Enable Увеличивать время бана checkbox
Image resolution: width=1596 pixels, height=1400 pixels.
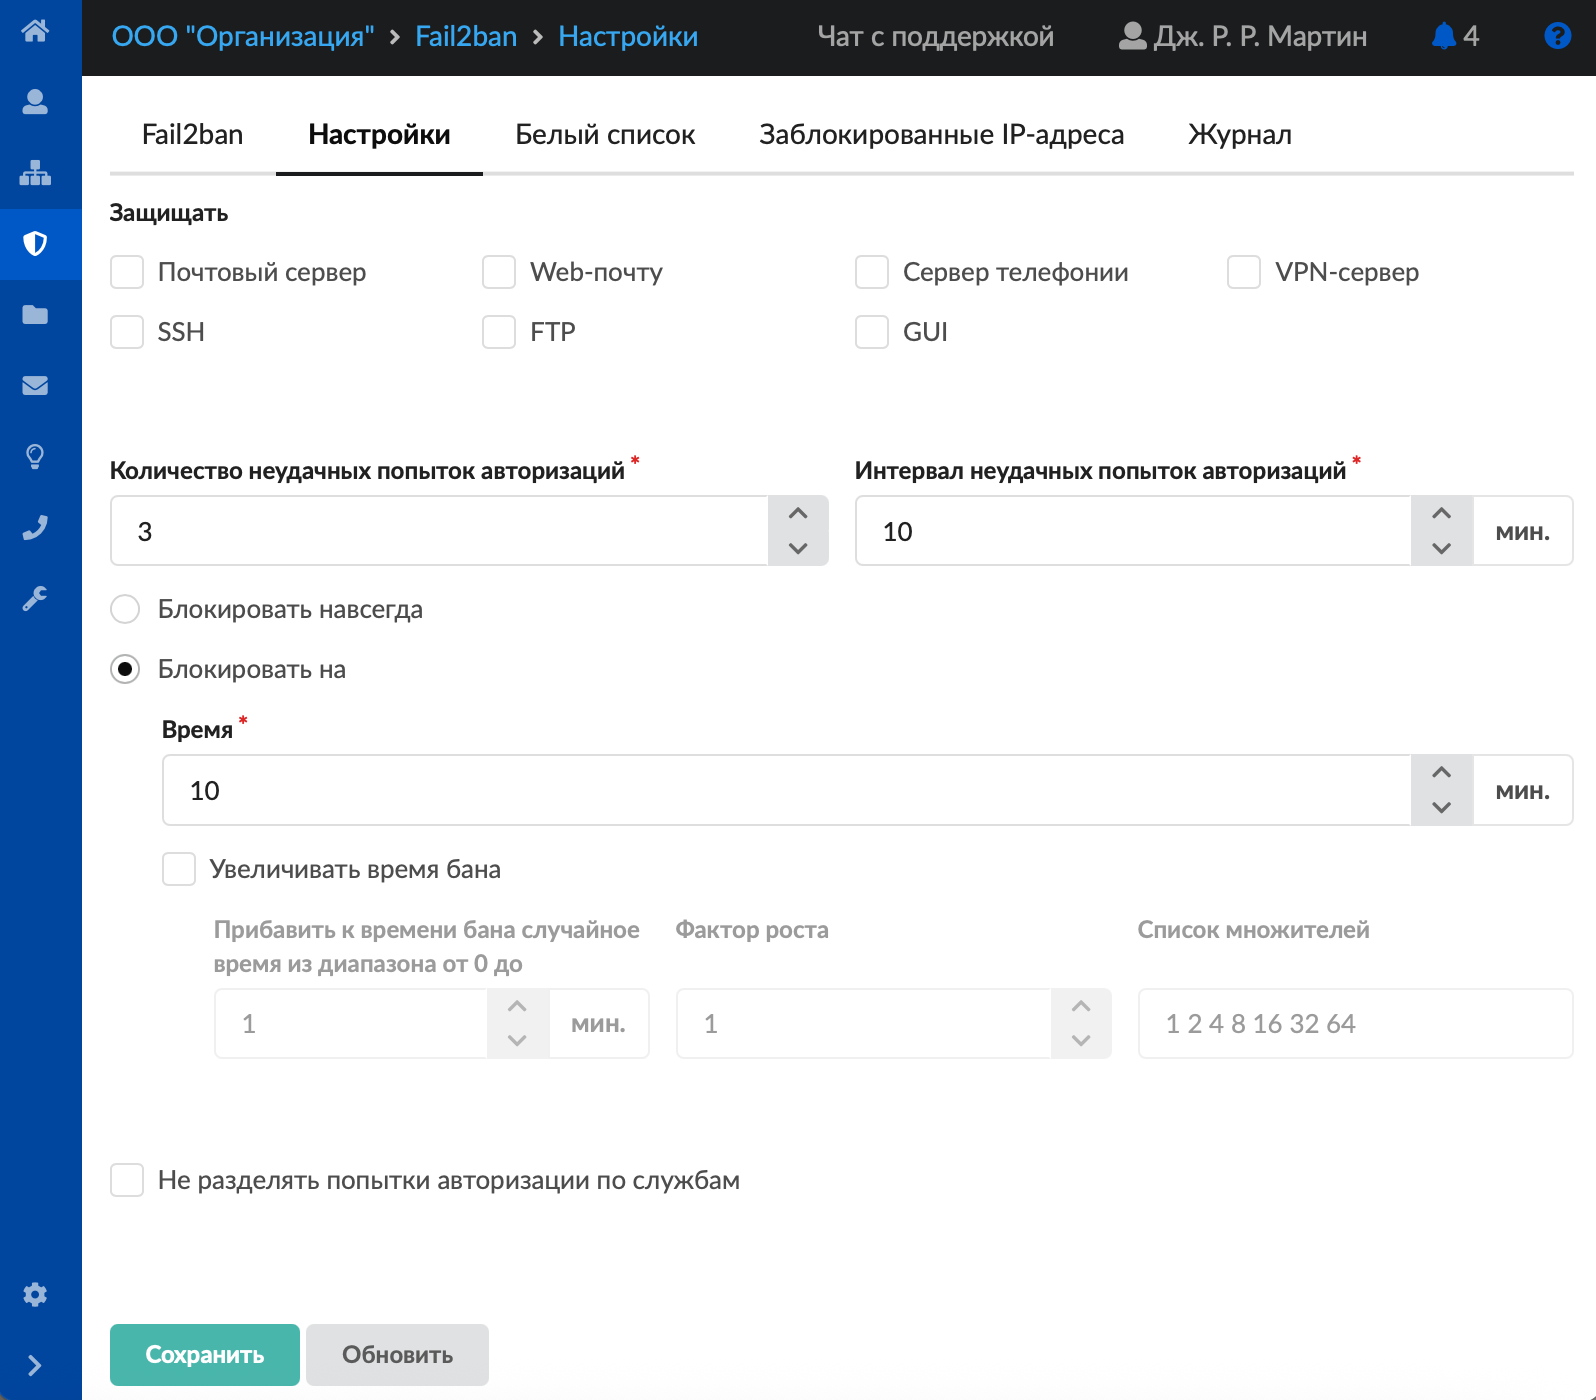179,869
